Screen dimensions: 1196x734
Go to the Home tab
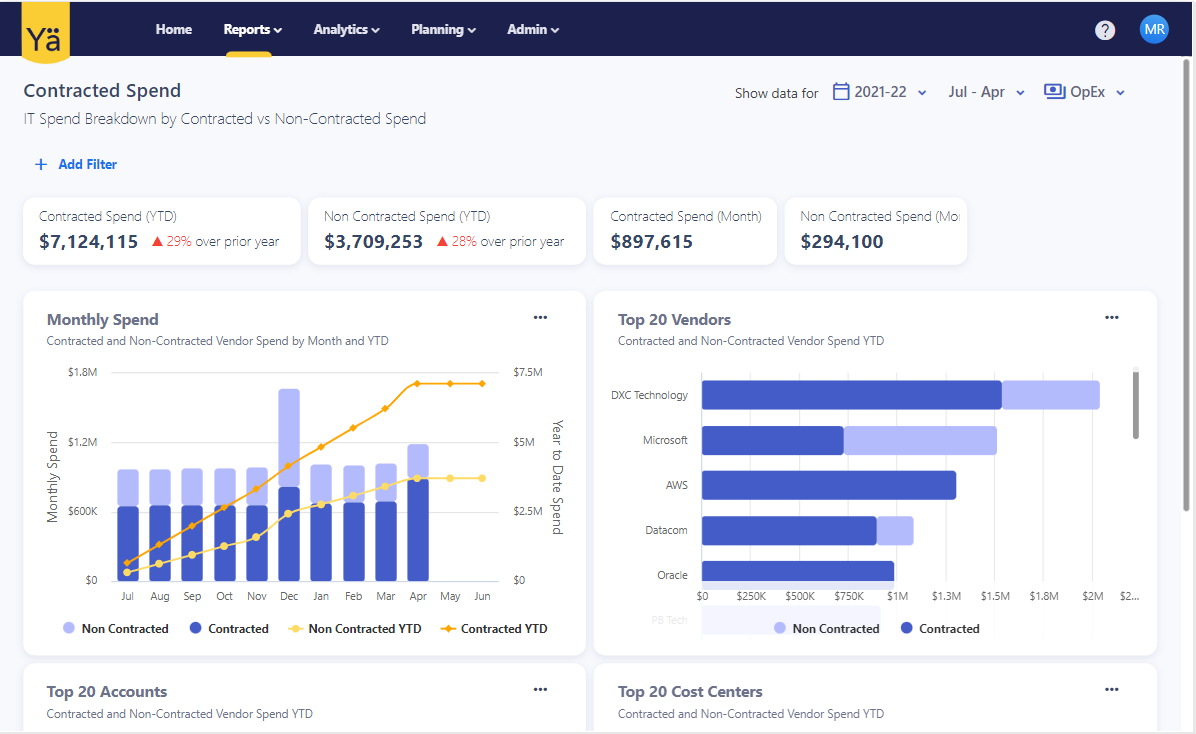click(x=174, y=30)
